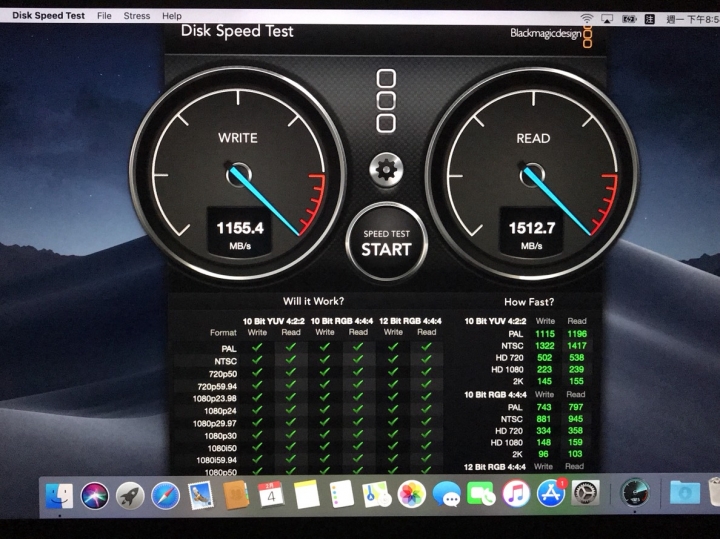The height and width of the screenshot is (539, 720).
Task: Open settings with the gear icon
Action: coord(386,170)
